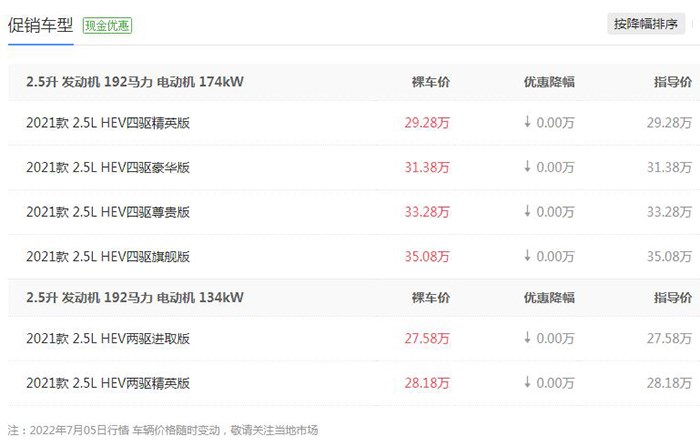This screenshot has width=700, height=446.
Task: Click the down arrow in 四驱旗舰版 row
Action: click(527, 255)
